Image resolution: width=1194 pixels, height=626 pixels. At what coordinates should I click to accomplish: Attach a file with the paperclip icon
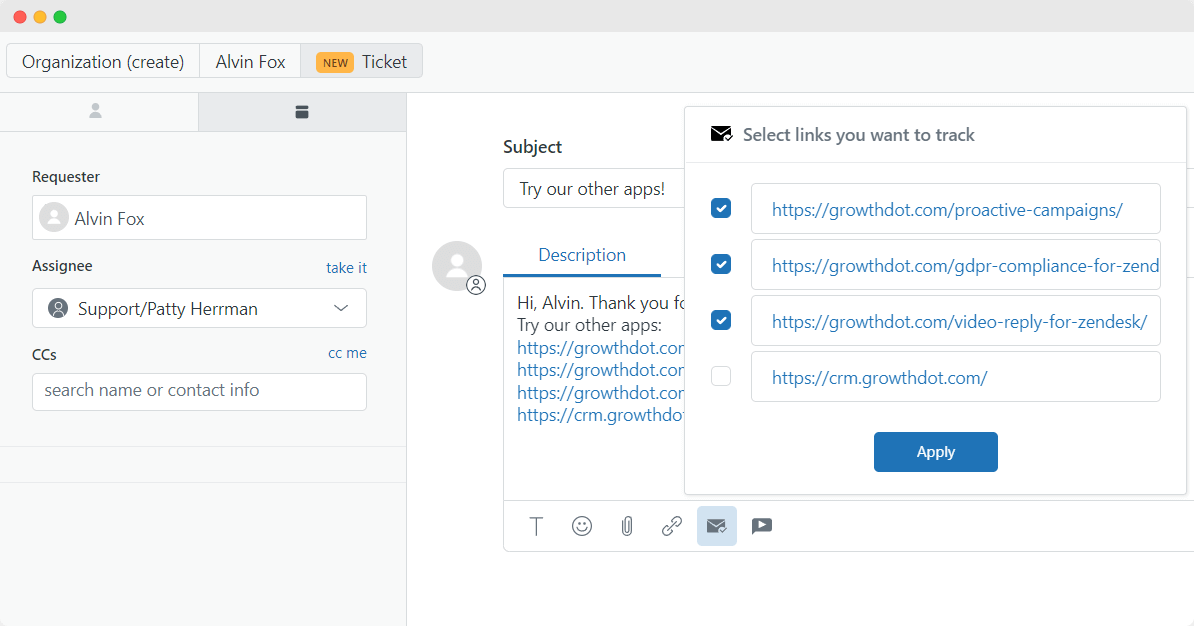(x=627, y=525)
